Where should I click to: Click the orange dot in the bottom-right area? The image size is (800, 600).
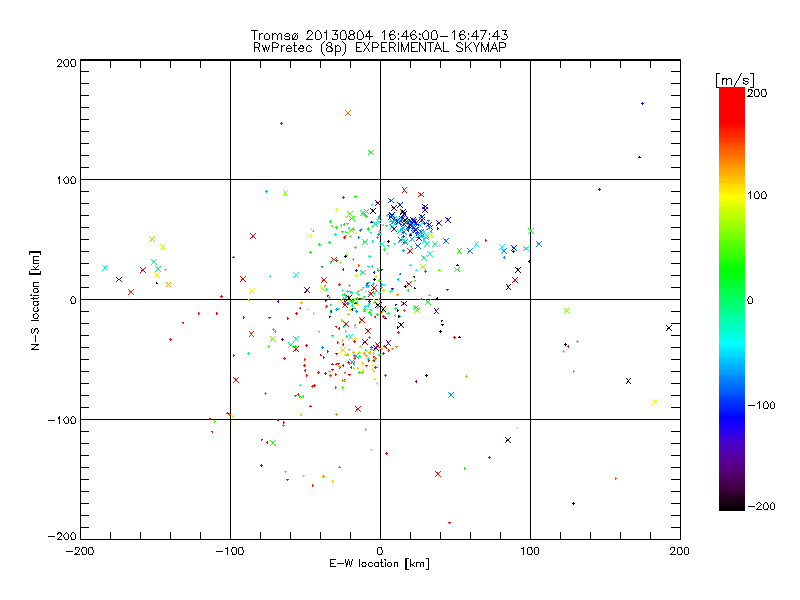click(616, 479)
